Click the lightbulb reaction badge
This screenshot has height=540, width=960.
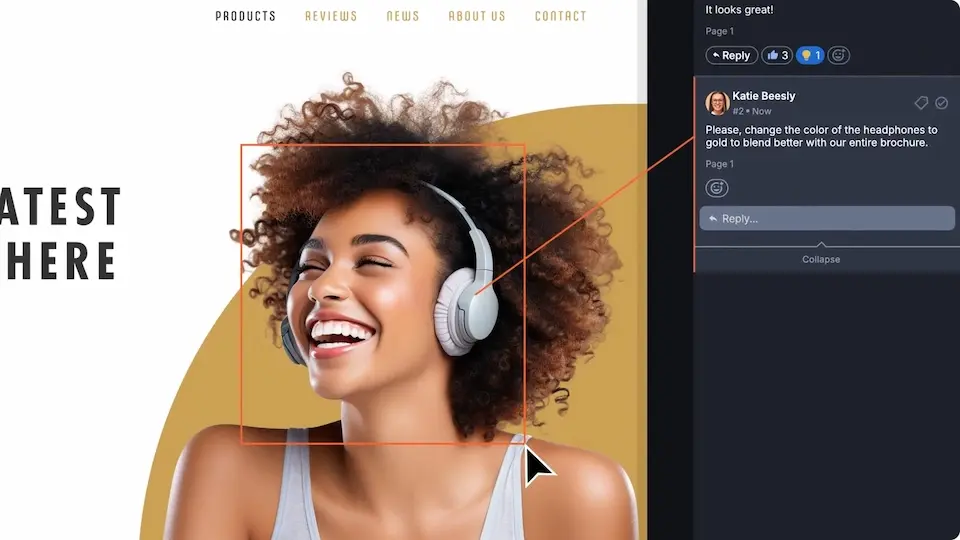pos(810,56)
